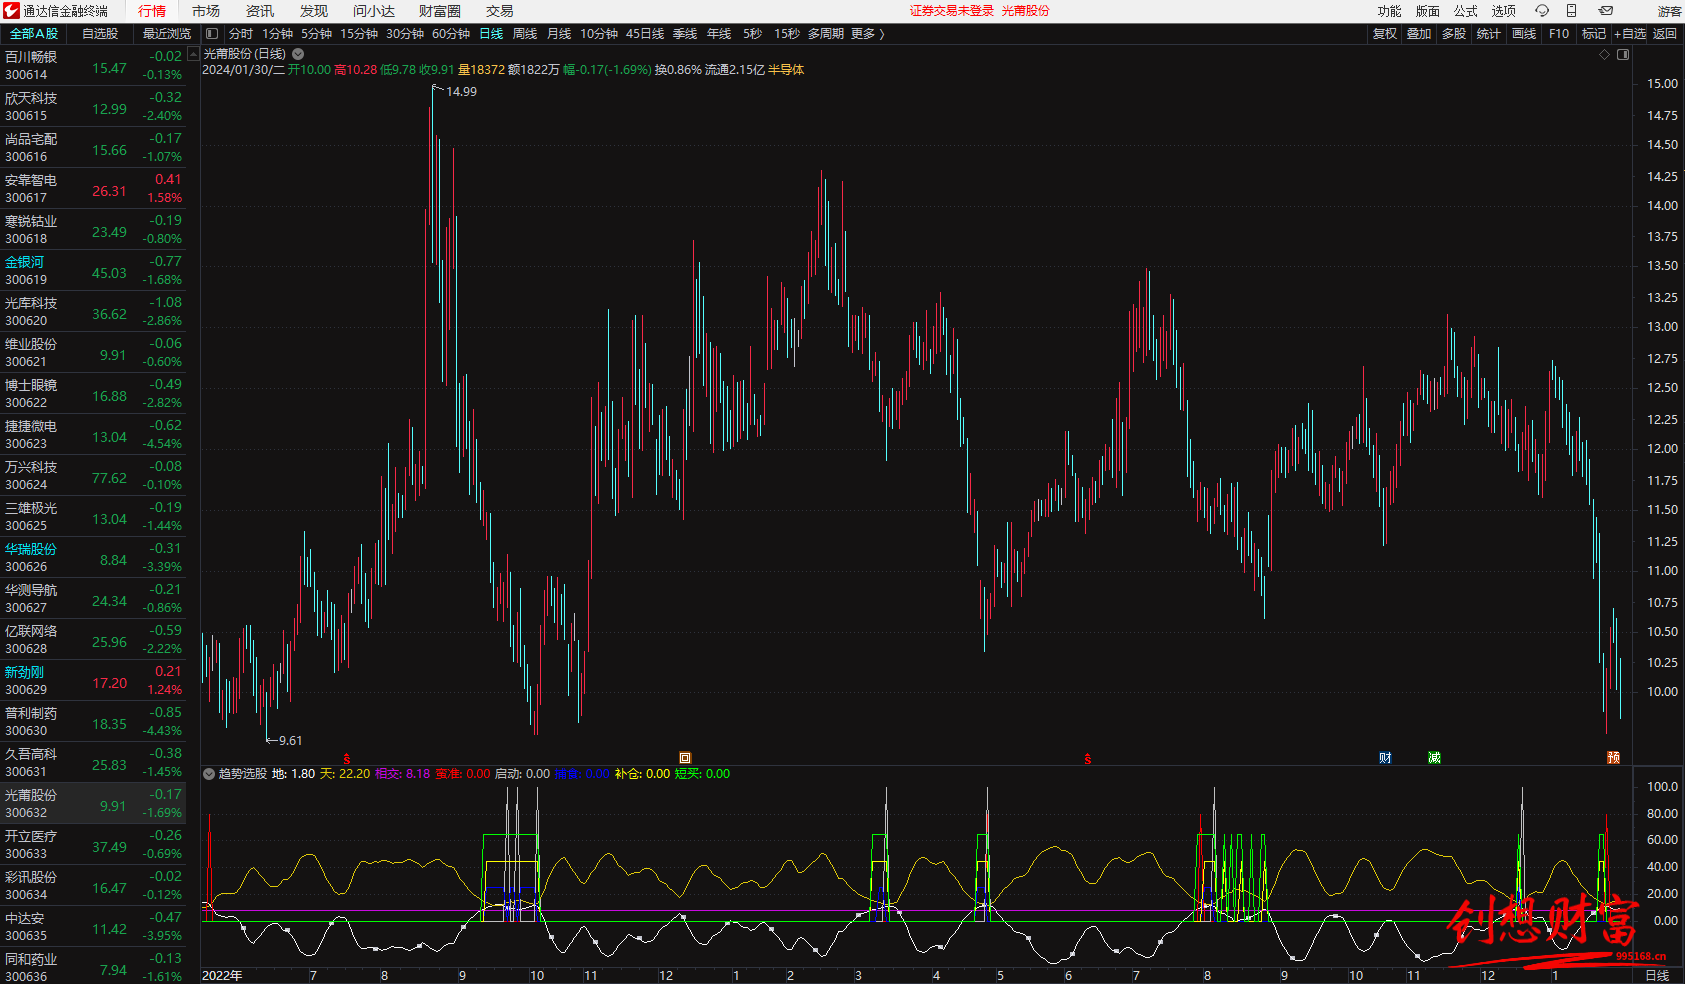
Task: Click the 半导体 sector label
Action: pos(786,70)
